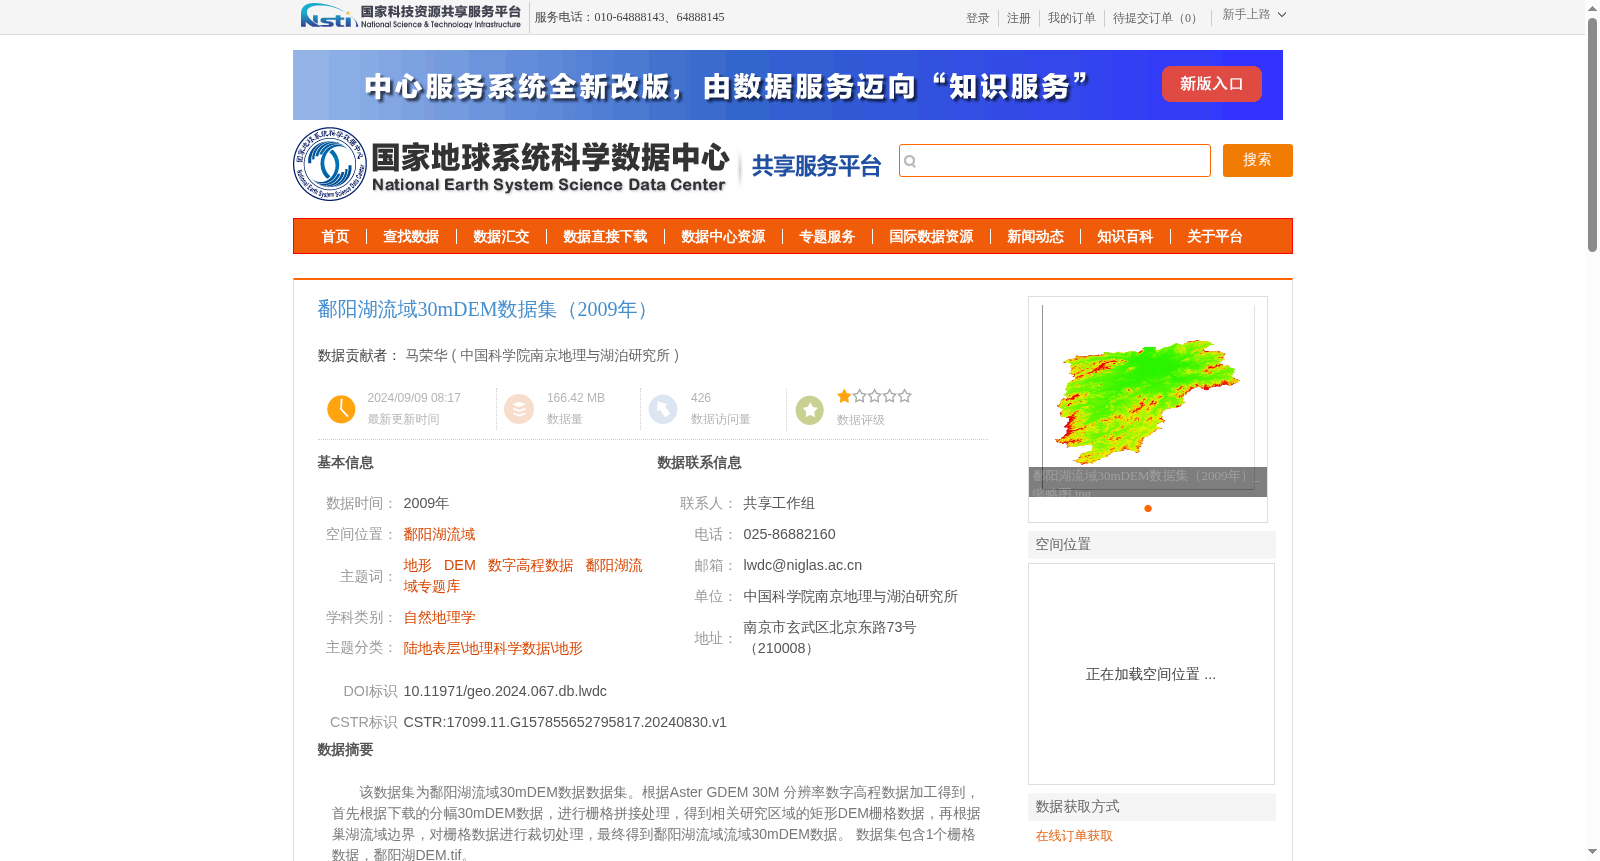Open the 查找数据 menu item
The image size is (1600, 861).
[411, 237]
